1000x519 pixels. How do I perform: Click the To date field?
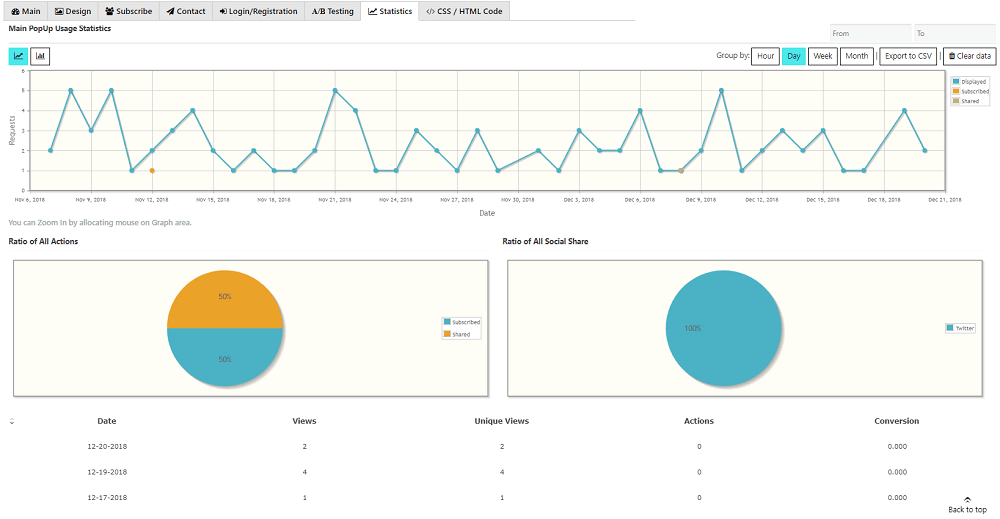coord(953,33)
